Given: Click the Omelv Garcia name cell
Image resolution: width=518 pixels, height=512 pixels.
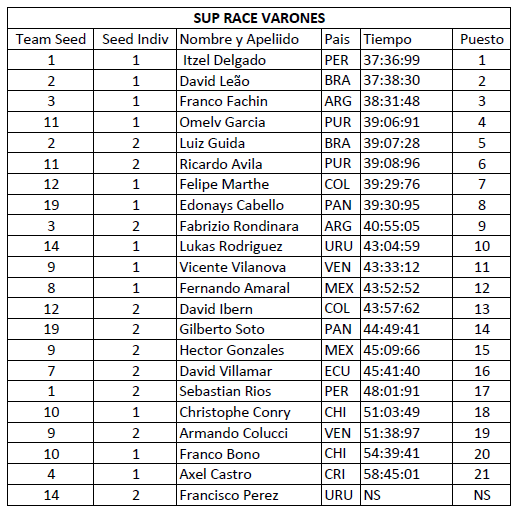Looking at the screenshot, I should pos(249,122).
